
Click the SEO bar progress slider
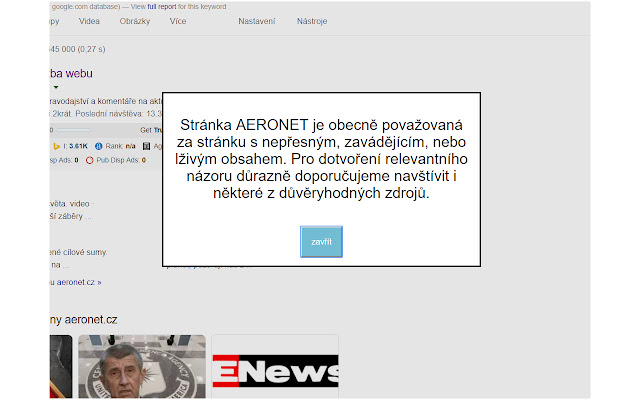(73, 130)
